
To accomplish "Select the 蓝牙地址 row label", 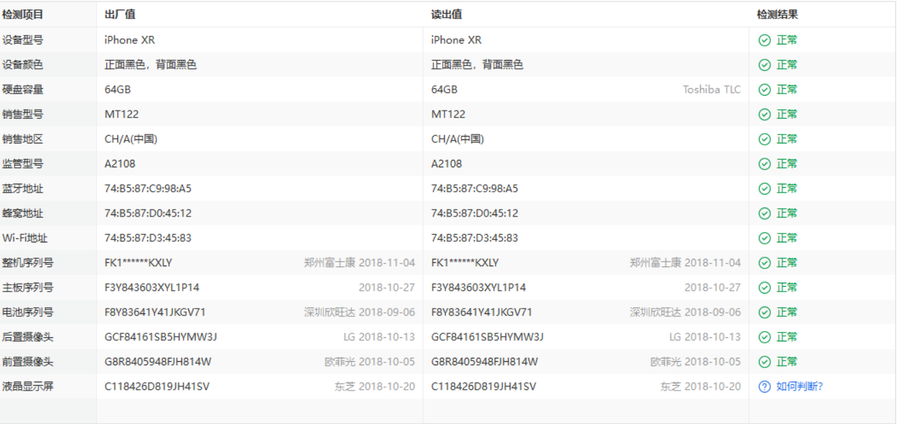I will pos(22,188).
